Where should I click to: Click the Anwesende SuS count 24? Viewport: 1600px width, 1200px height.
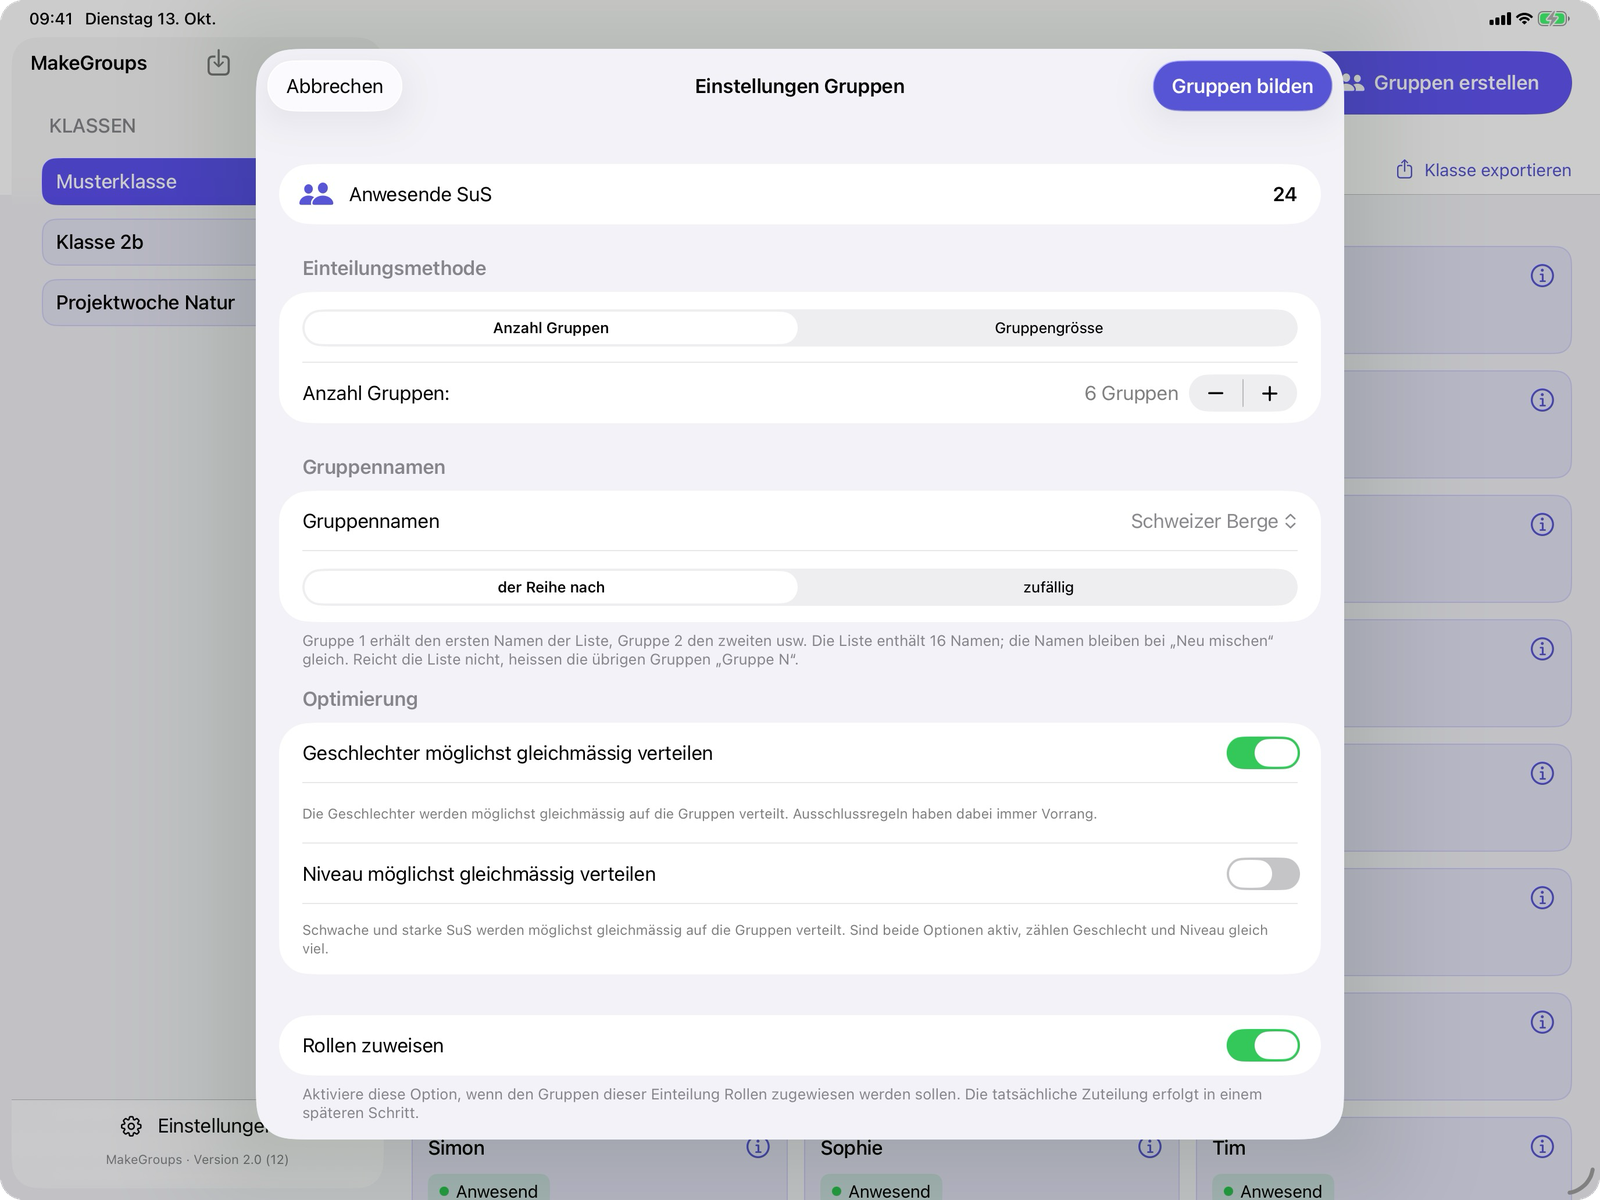click(x=1284, y=194)
